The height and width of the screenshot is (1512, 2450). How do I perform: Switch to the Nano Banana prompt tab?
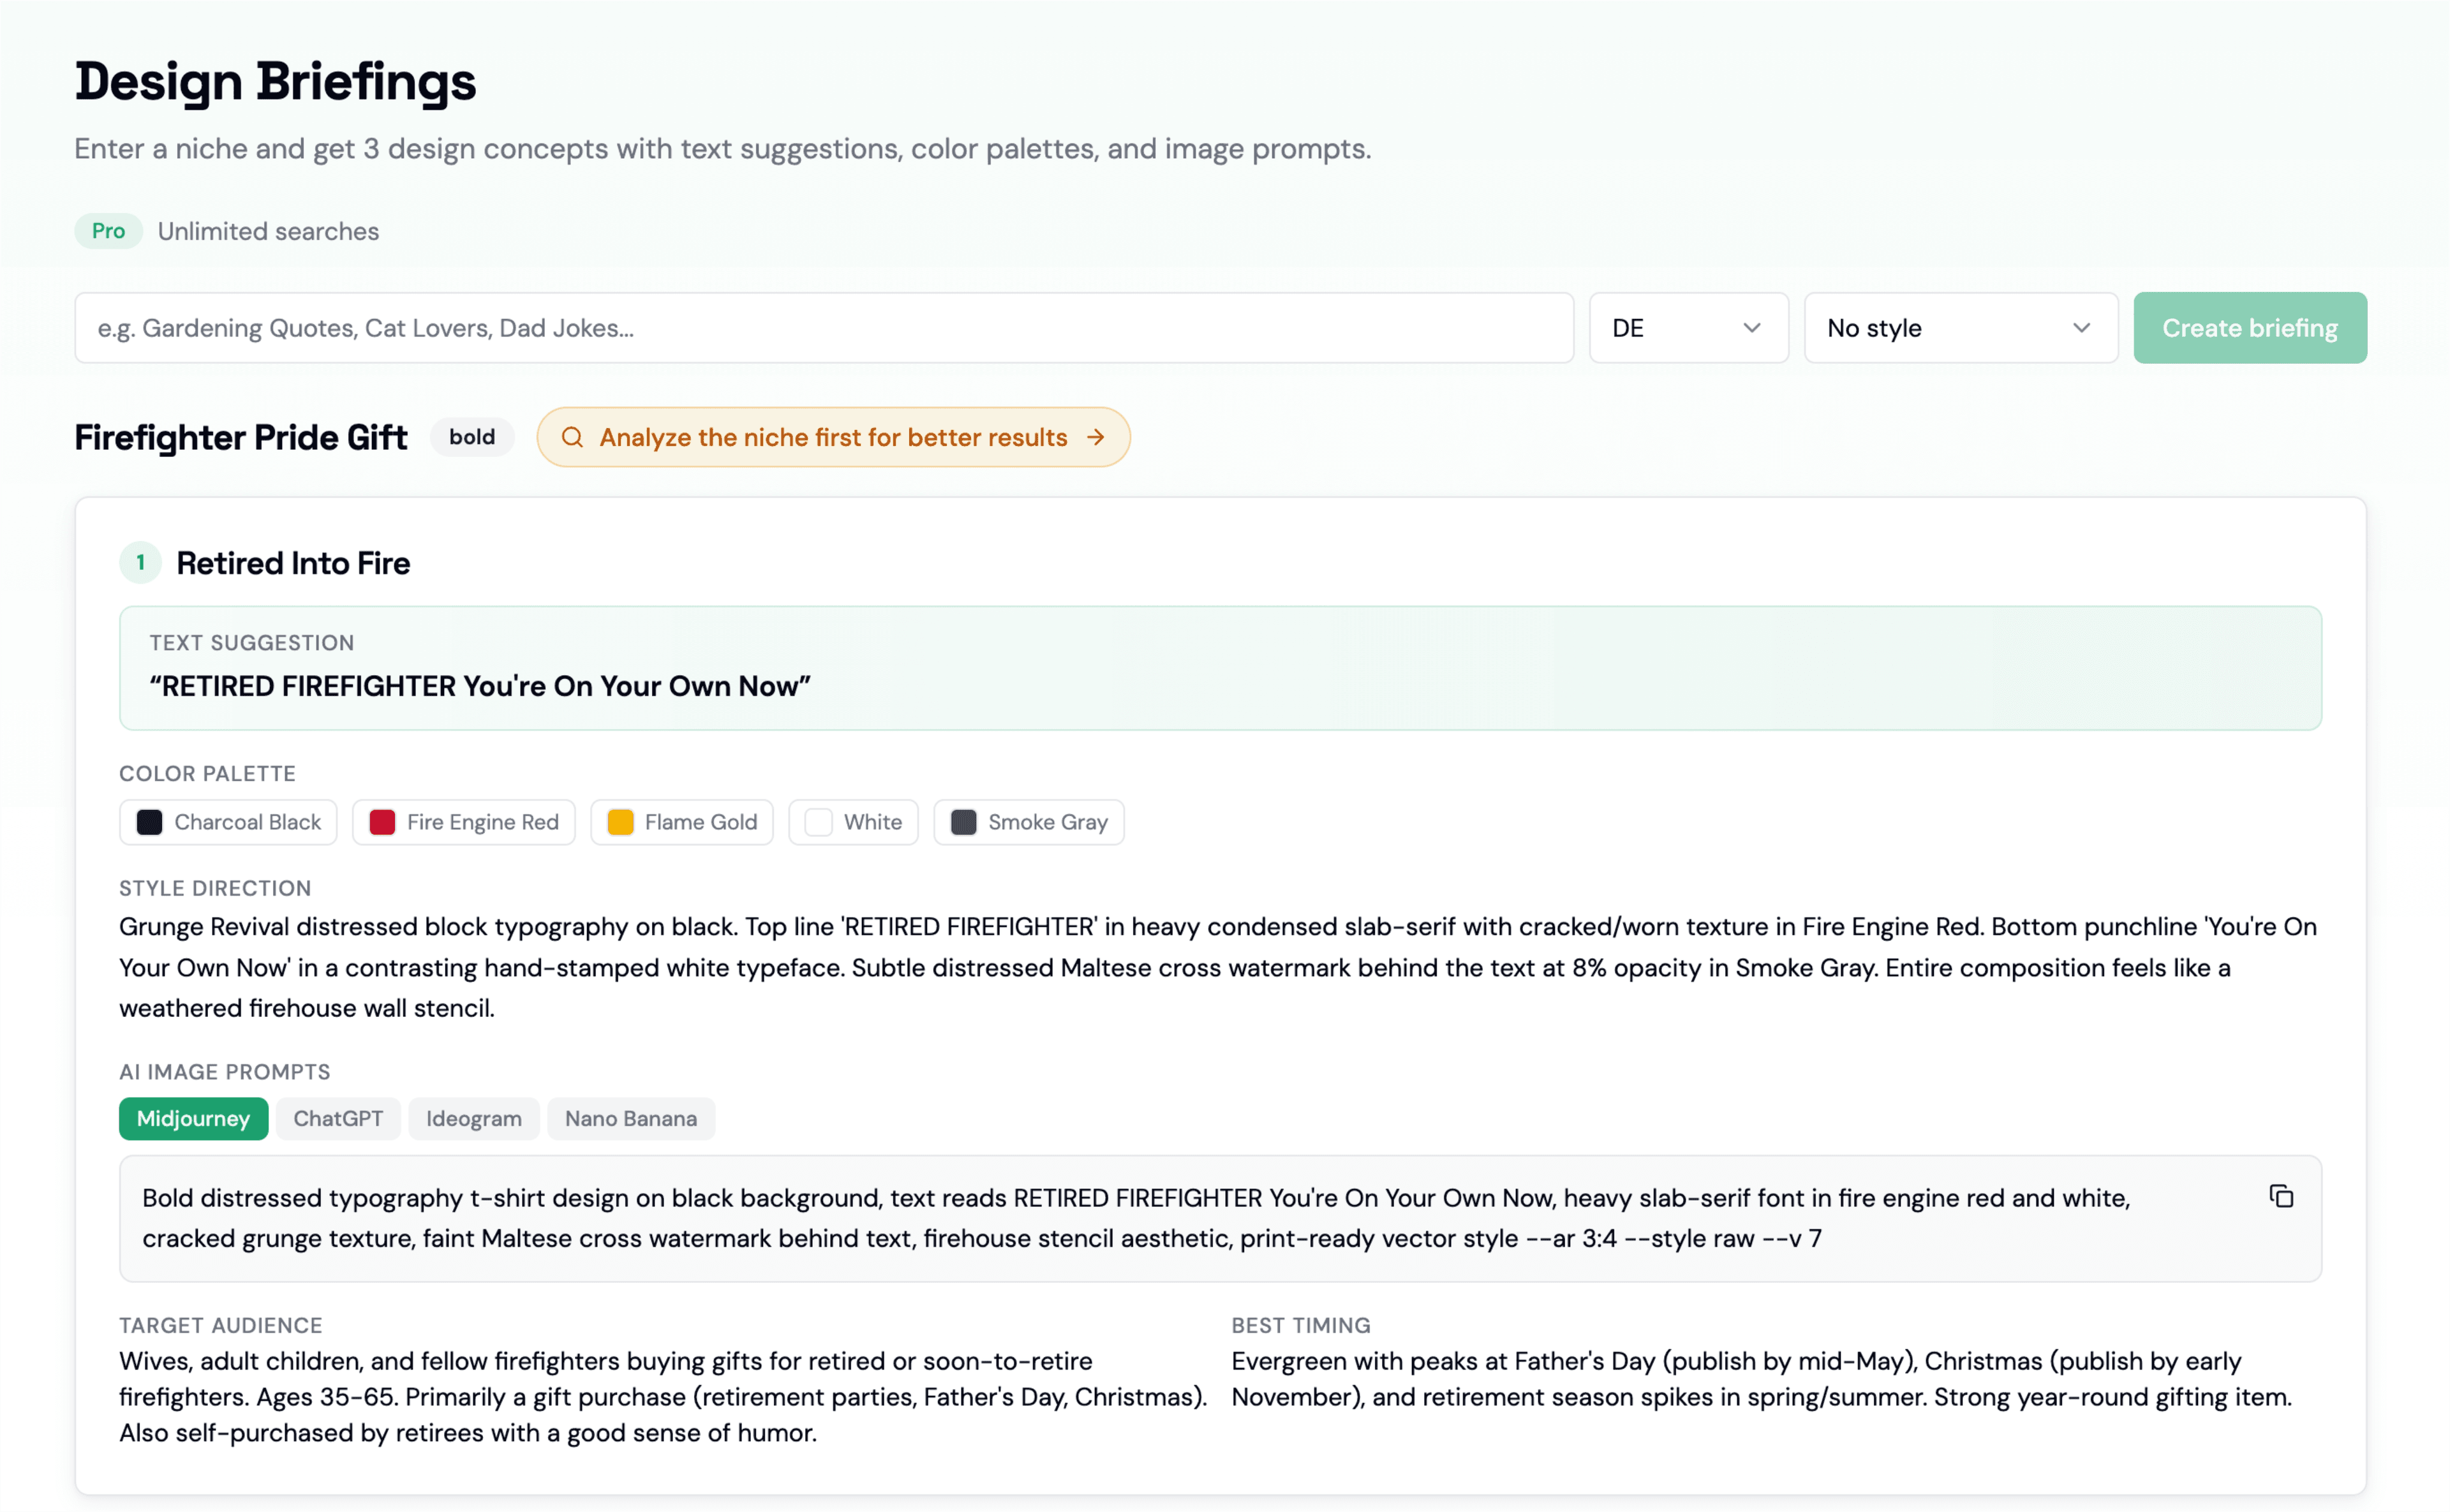click(631, 1118)
